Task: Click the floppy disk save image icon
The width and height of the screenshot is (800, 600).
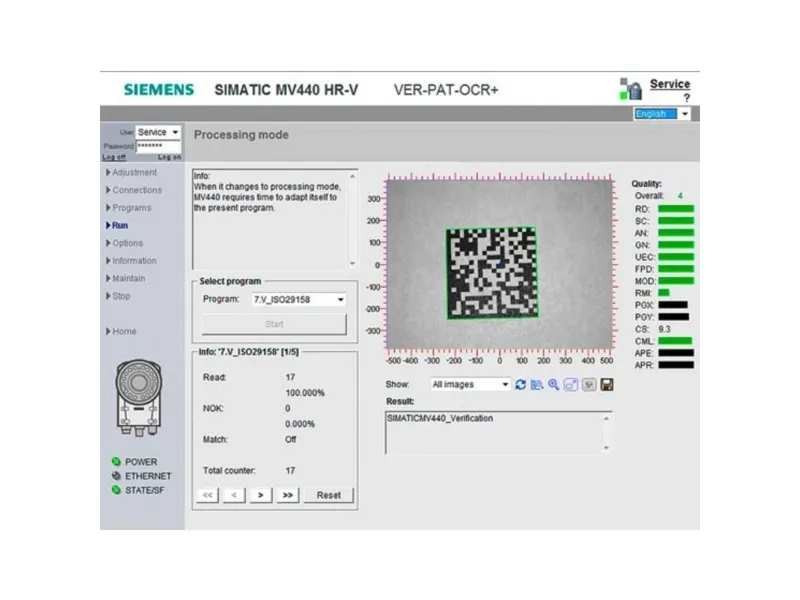Action: 607,385
